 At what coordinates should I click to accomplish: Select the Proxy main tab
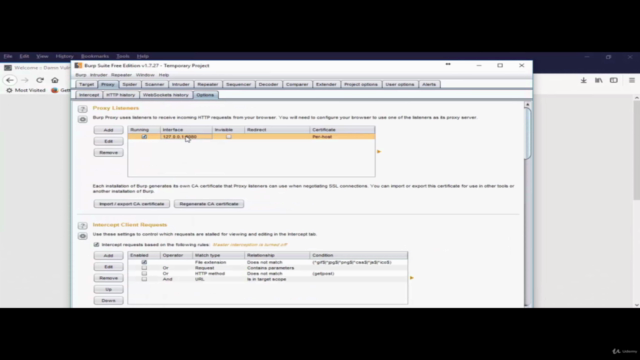pyautogui.click(x=108, y=84)
